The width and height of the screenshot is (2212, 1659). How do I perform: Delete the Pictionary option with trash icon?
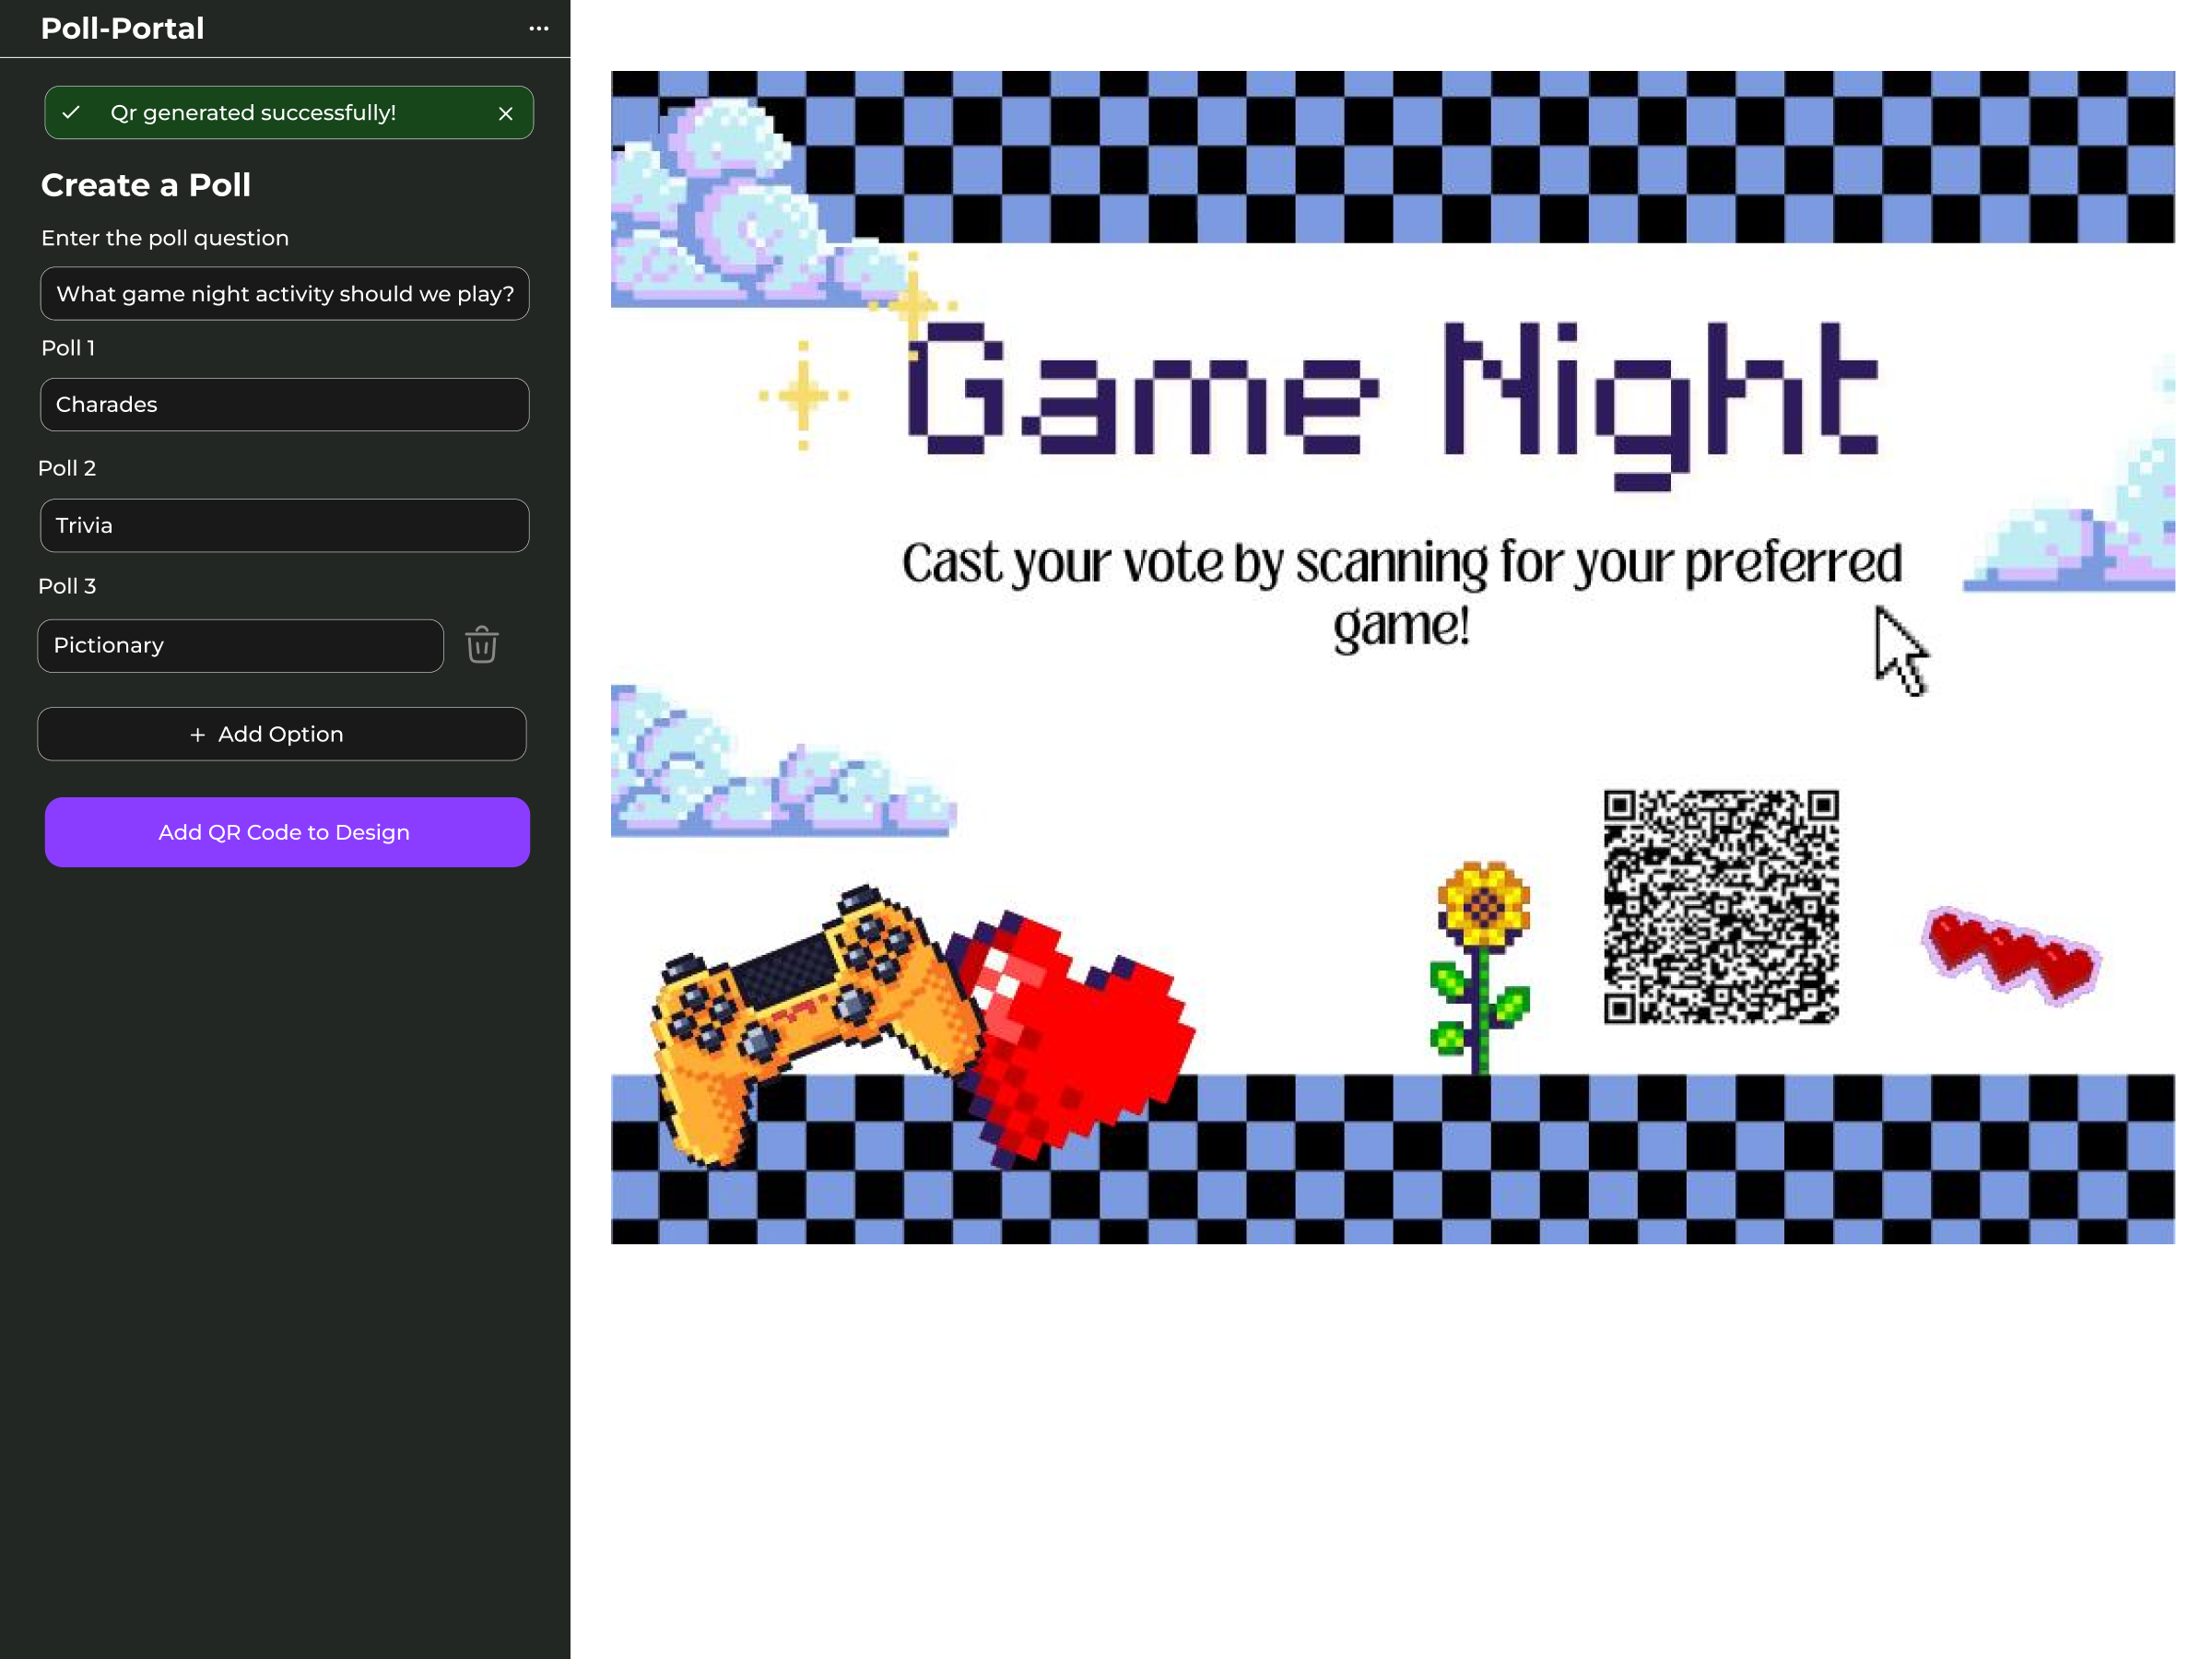481,645
